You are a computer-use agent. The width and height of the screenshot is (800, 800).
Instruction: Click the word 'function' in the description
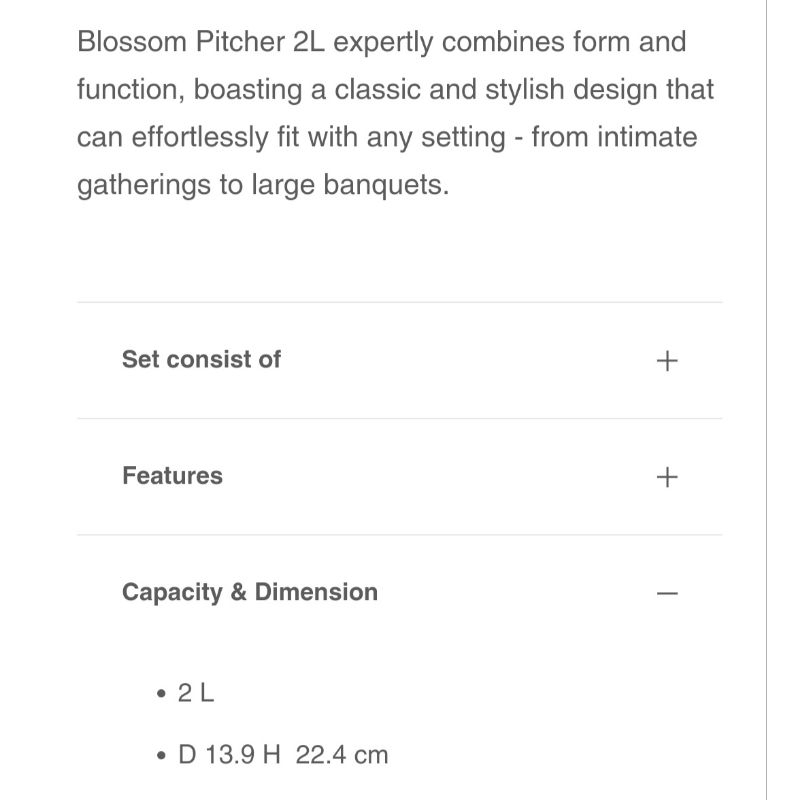pyautogui.click(x=127, y=91)
